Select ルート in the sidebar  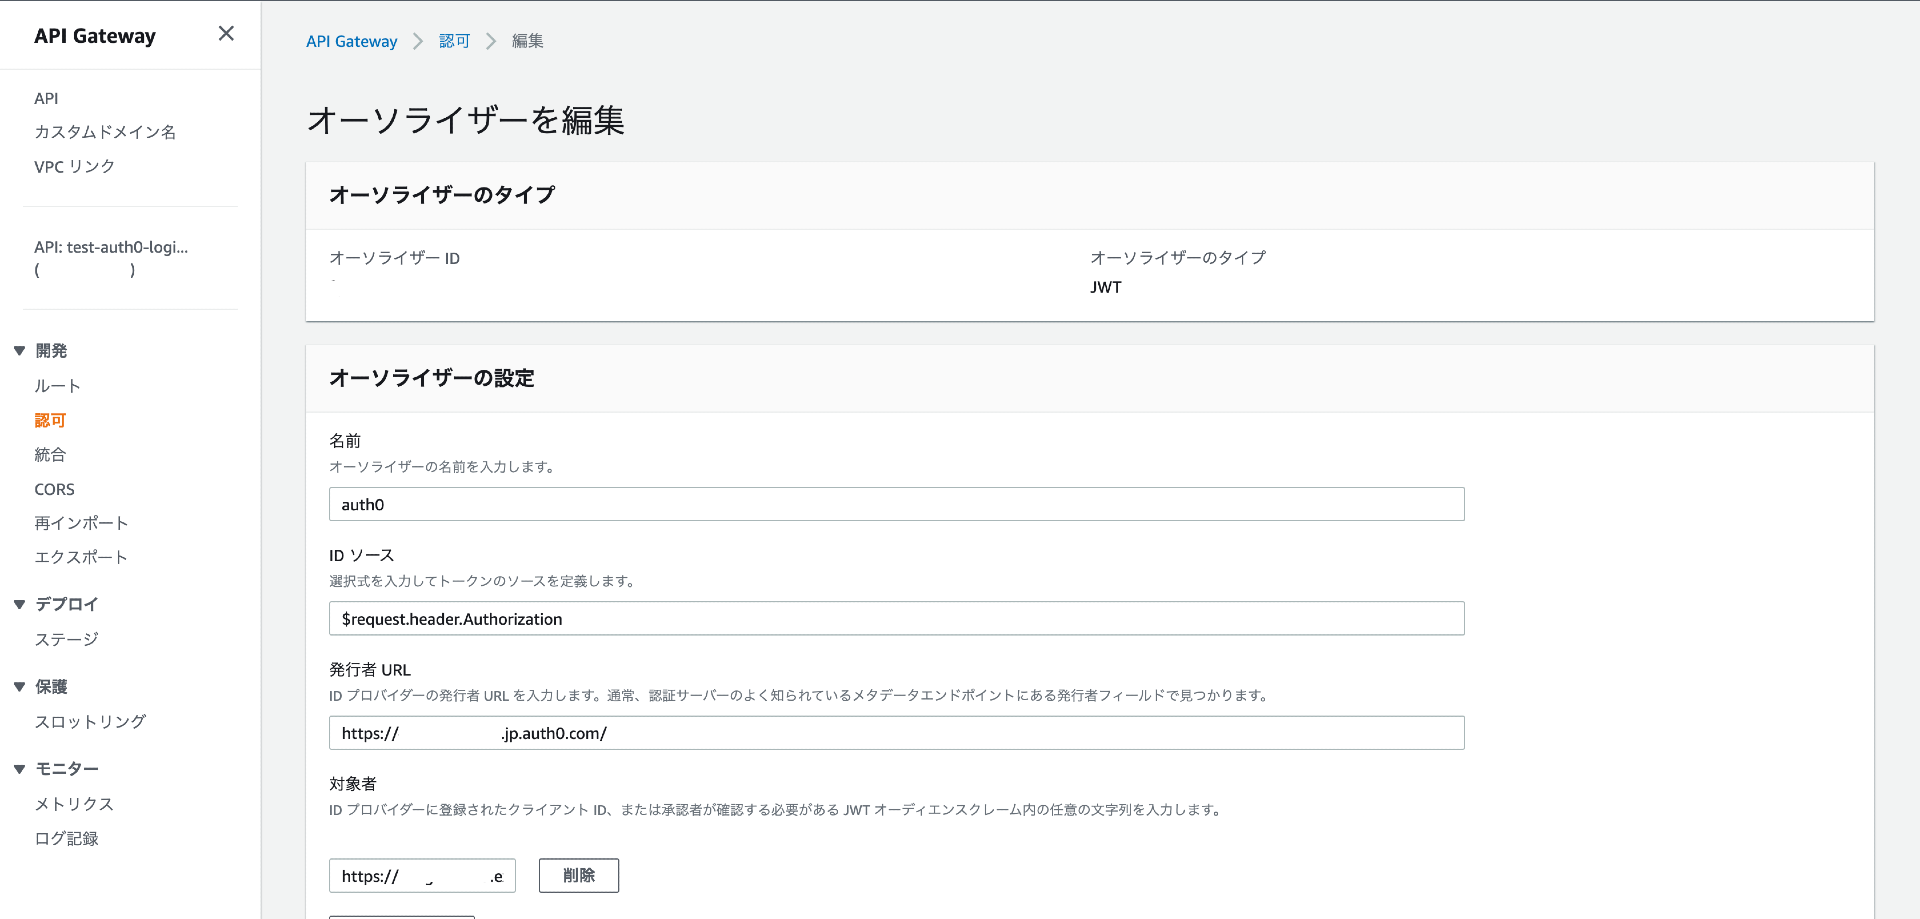56,385
